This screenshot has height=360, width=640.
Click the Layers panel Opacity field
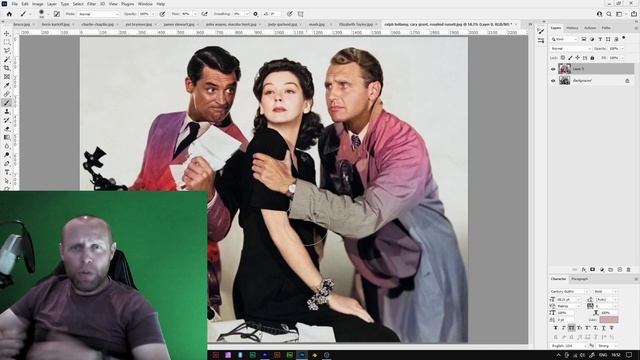coord(615,49)
